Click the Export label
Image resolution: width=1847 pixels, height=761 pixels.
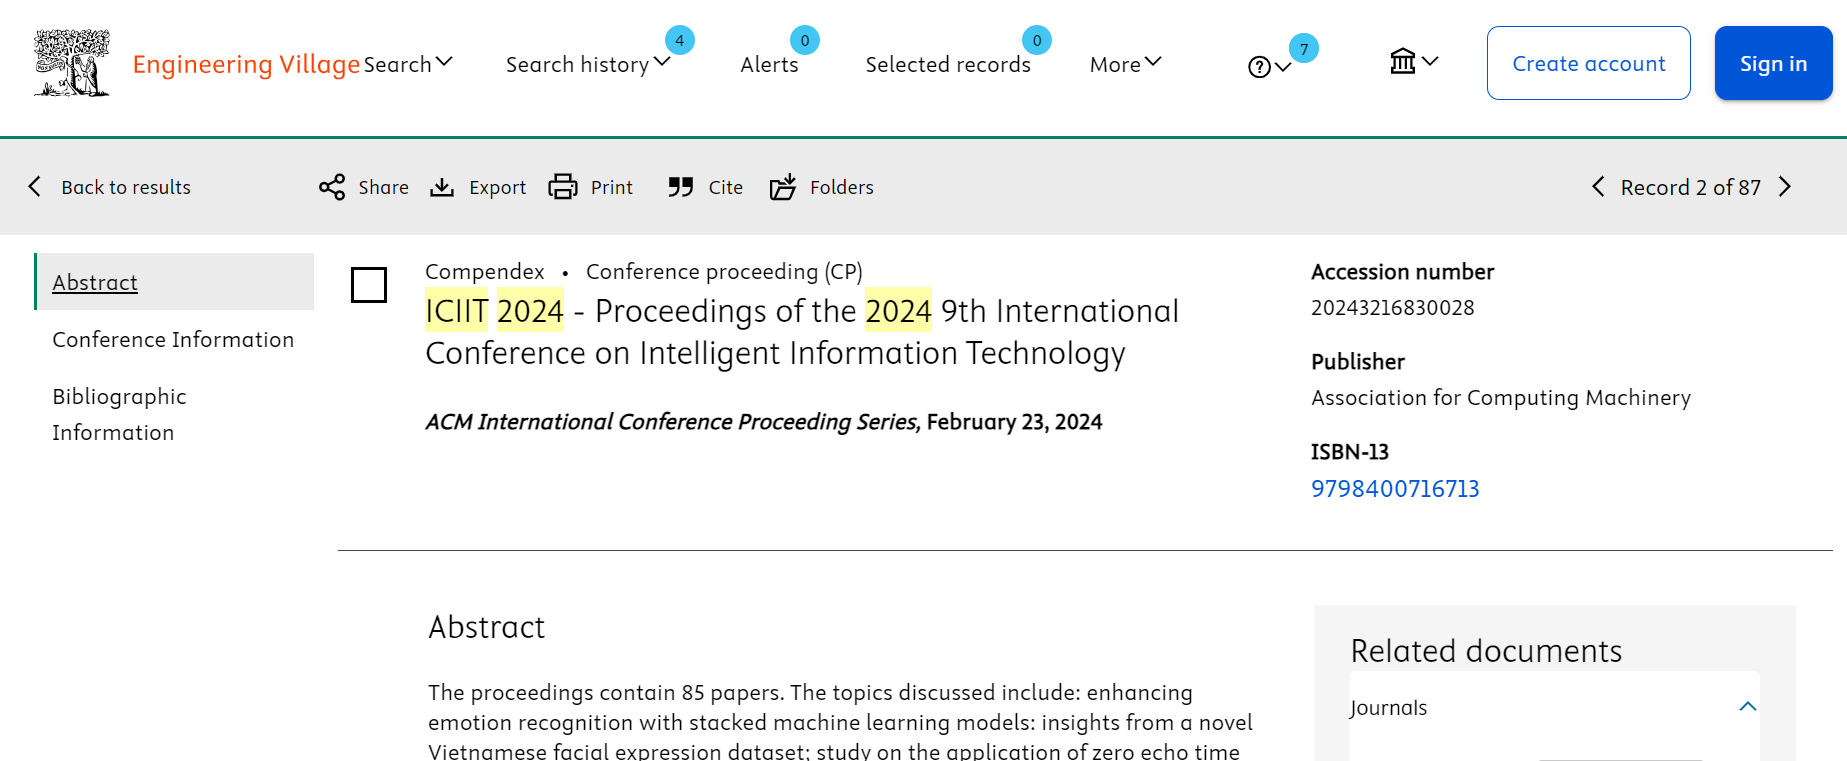pos(497,187)
